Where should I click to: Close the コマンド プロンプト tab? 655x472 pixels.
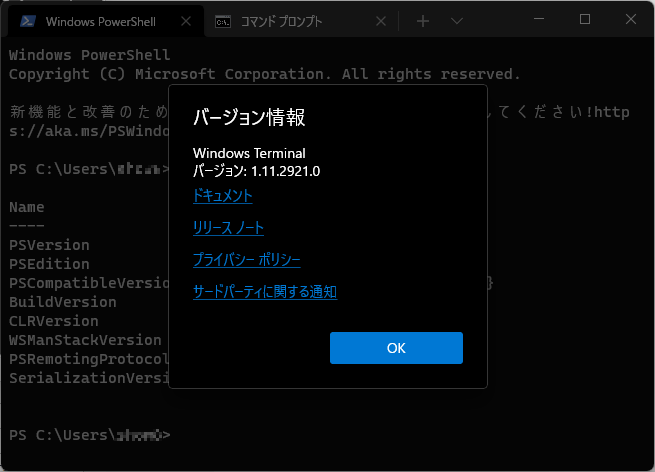381,21
